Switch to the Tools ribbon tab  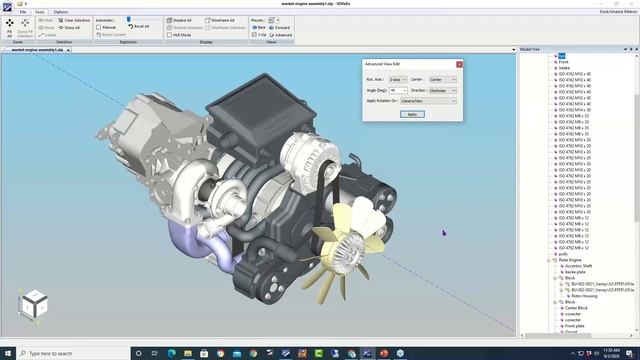40,12
